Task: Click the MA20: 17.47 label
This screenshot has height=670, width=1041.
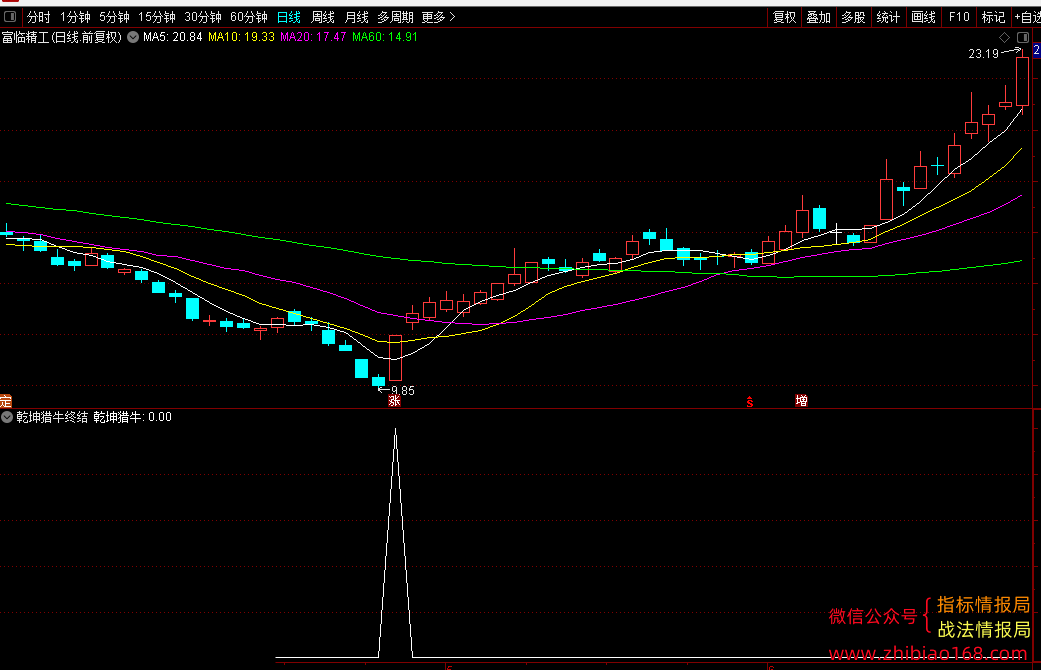Action: pos(313,37)
